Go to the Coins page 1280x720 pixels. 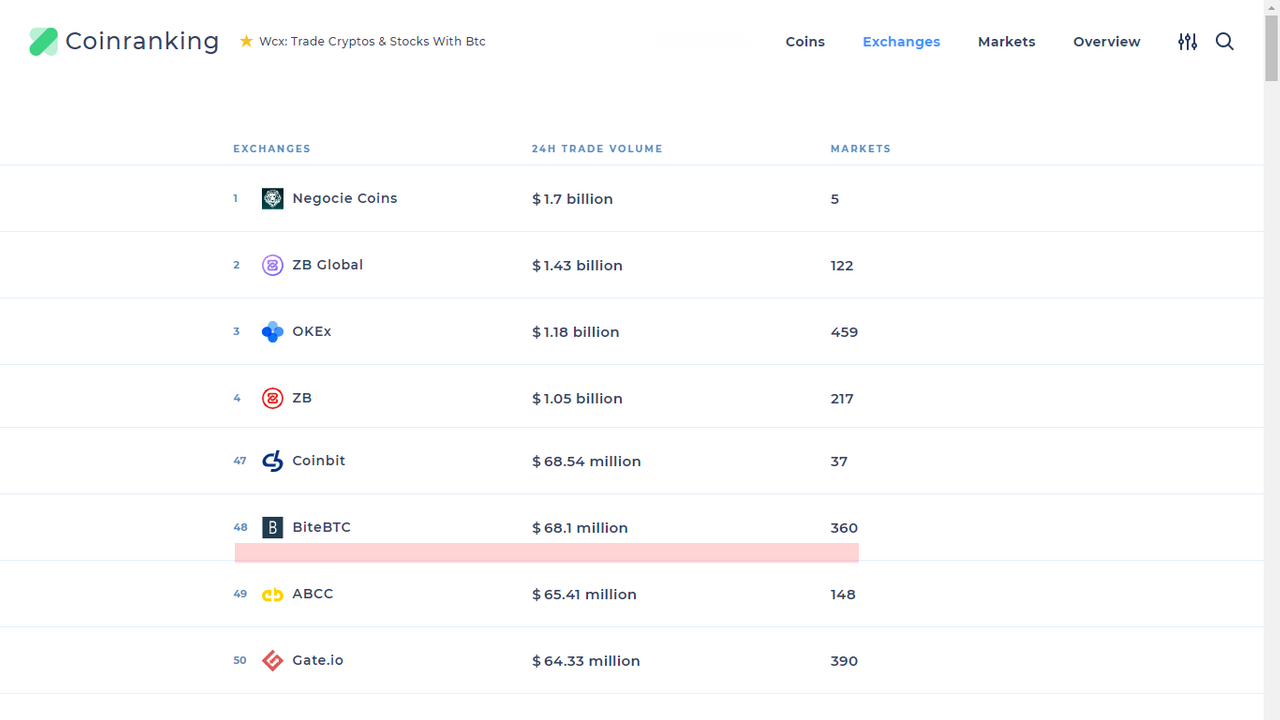click(x=805, y=42)
